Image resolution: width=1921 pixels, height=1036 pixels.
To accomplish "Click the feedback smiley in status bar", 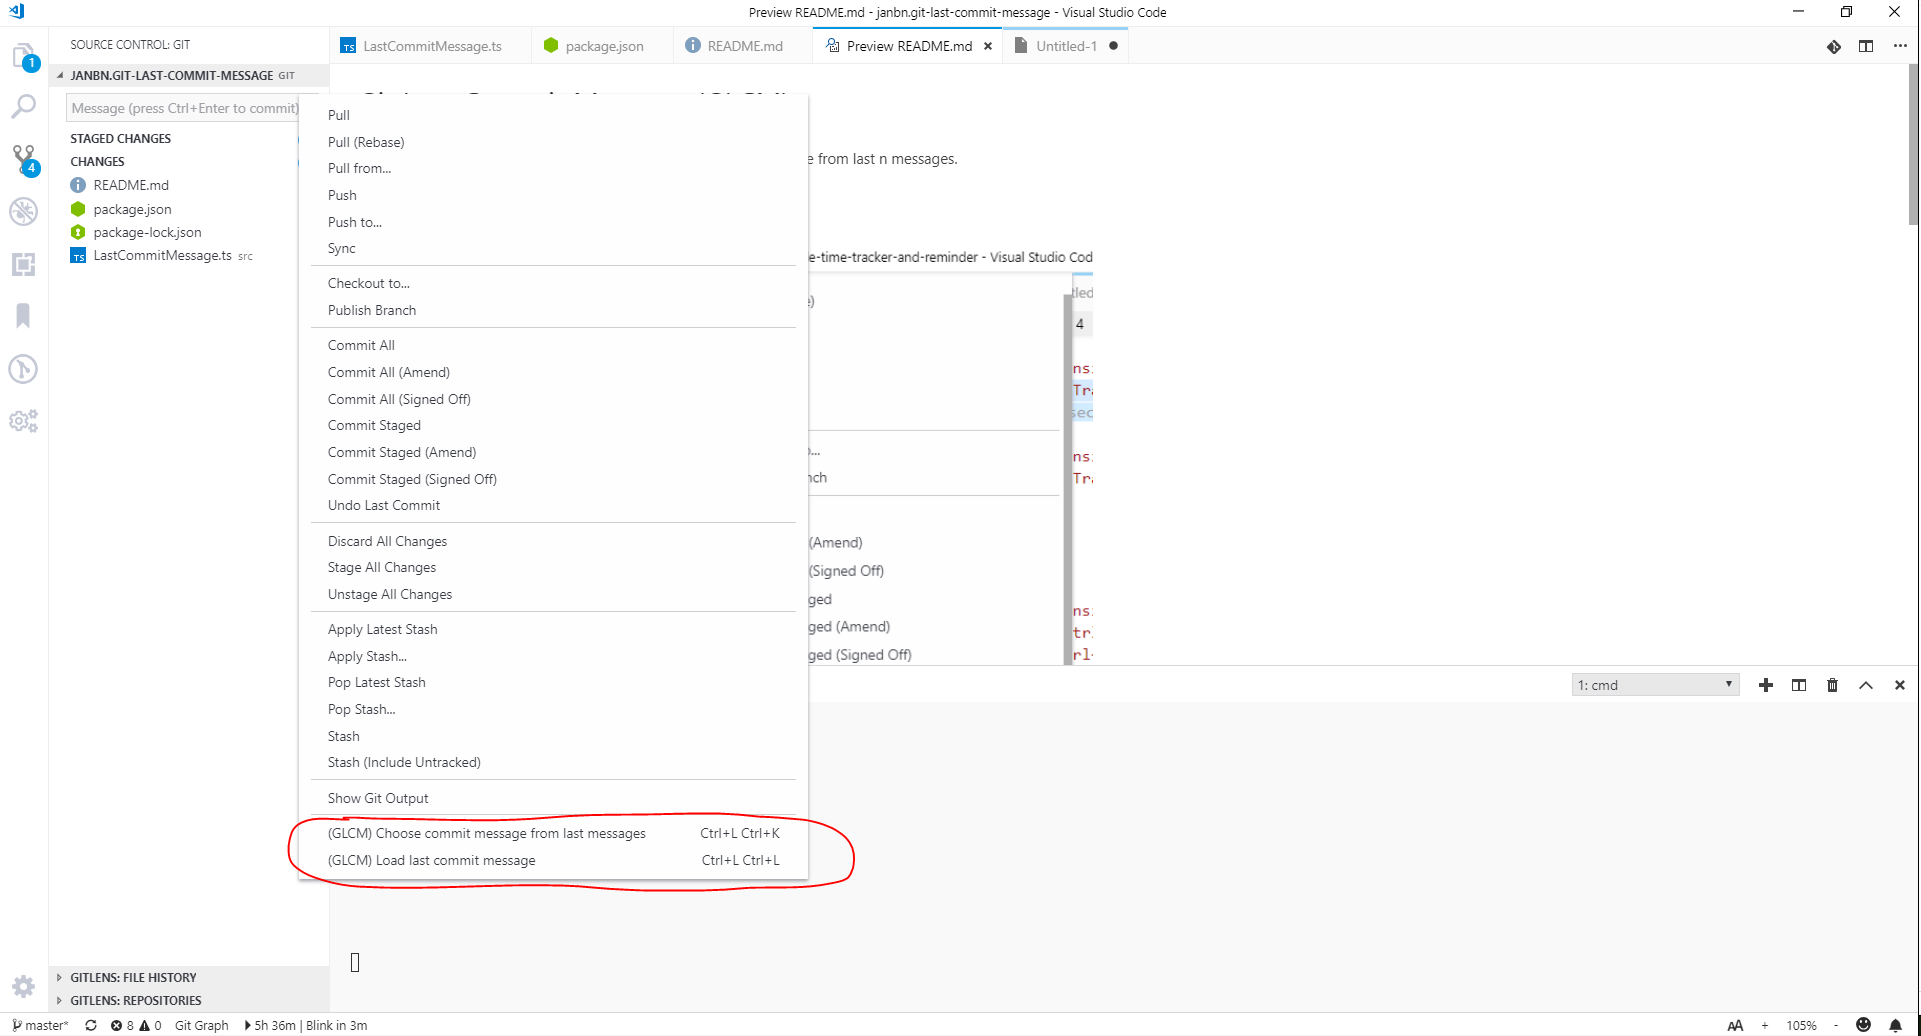I will [x=1863, y=1025].
